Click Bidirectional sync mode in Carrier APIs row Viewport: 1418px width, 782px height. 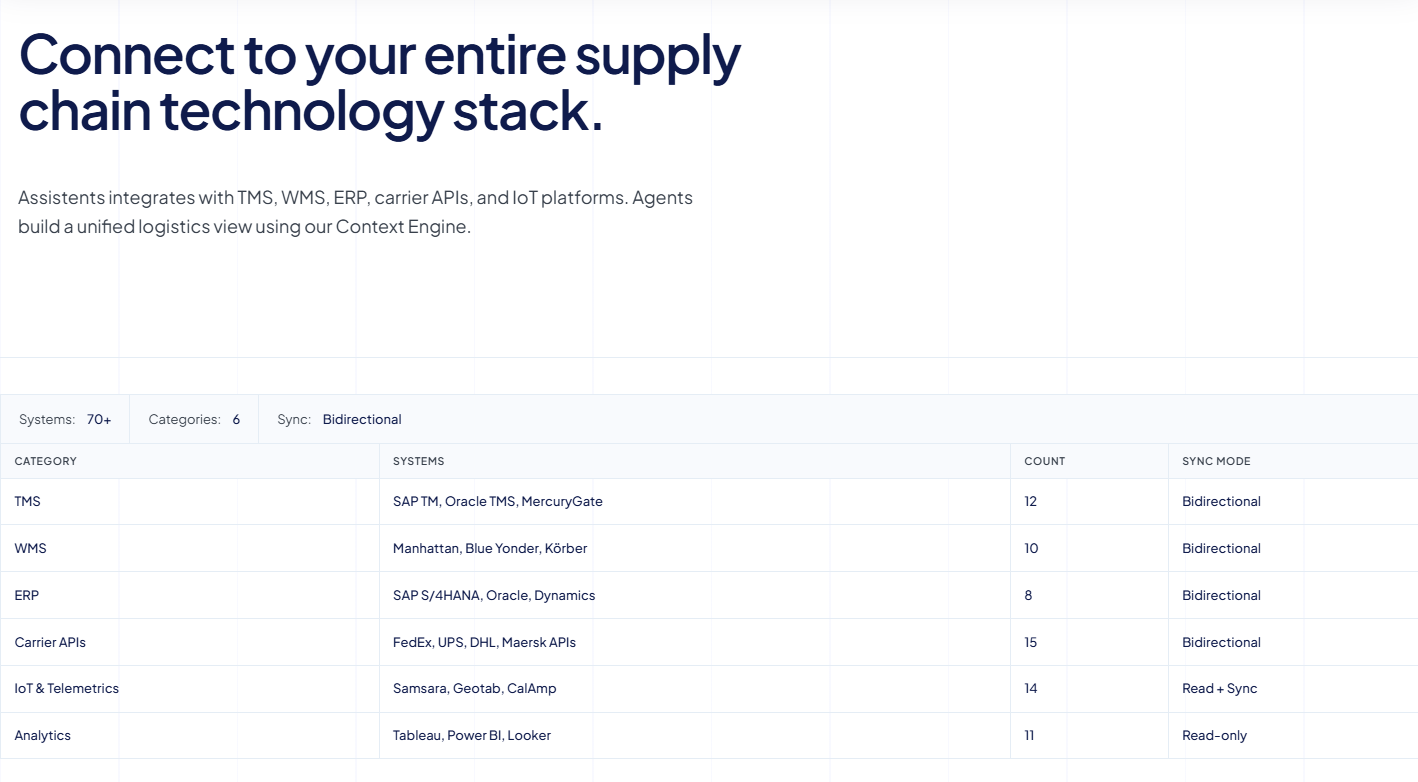pos(1293,642)
